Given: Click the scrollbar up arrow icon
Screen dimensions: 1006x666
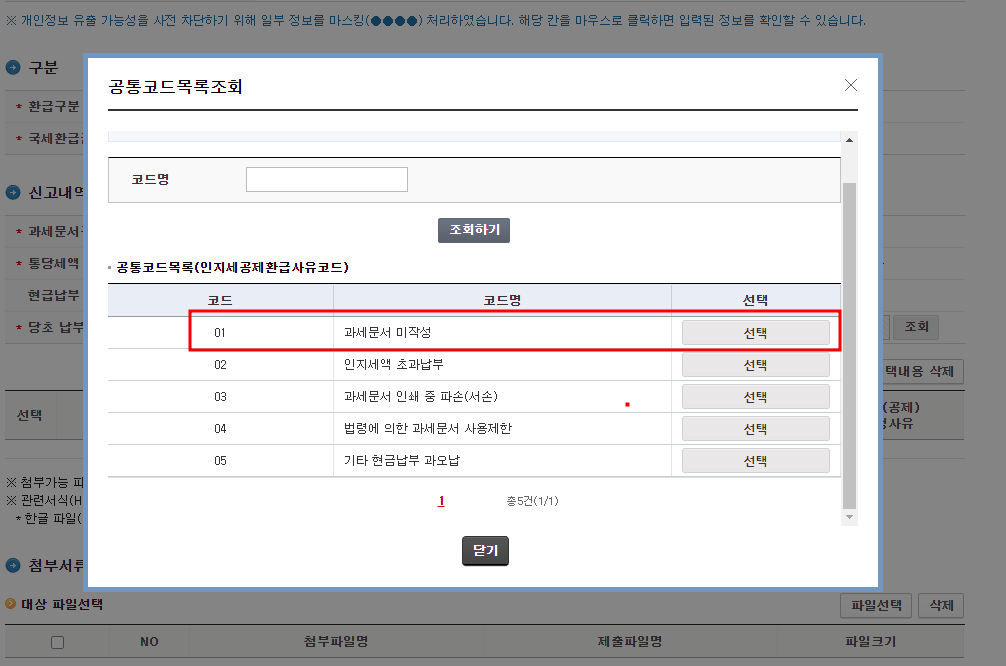Looking at the screenshot, I should pyautogui.click(x=849, y=141).
